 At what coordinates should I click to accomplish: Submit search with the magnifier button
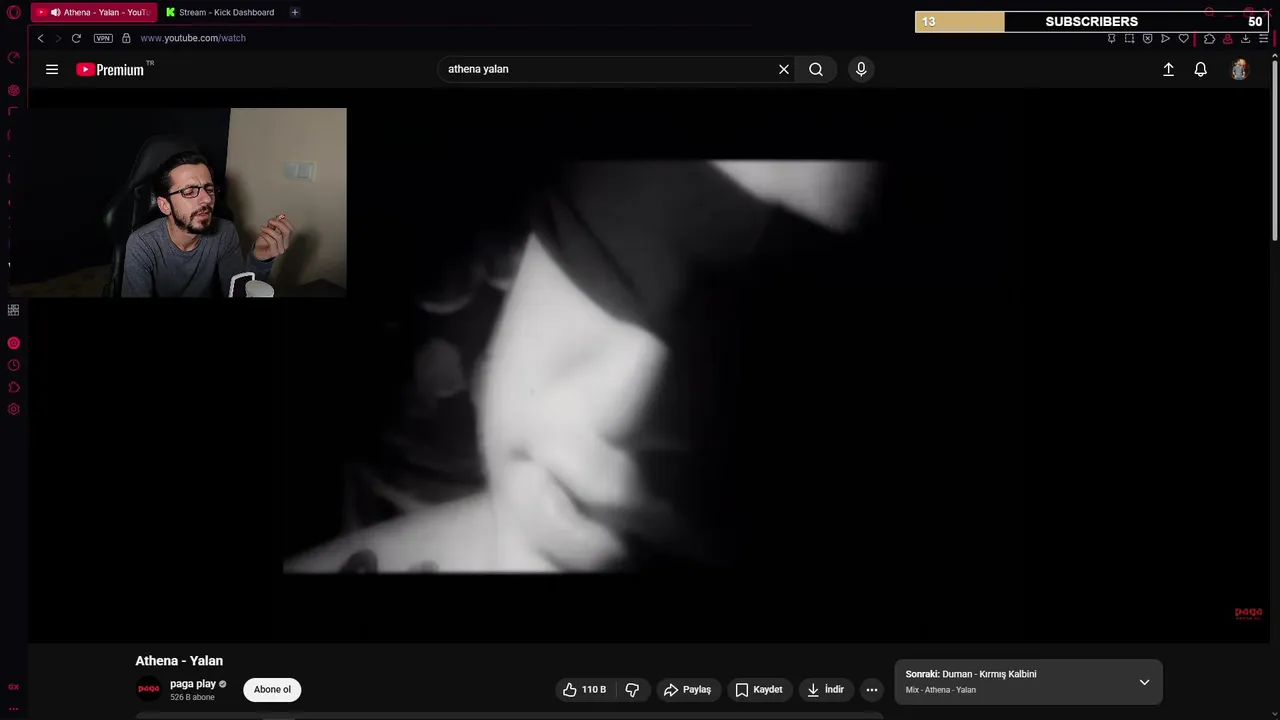tap(816, 69)
